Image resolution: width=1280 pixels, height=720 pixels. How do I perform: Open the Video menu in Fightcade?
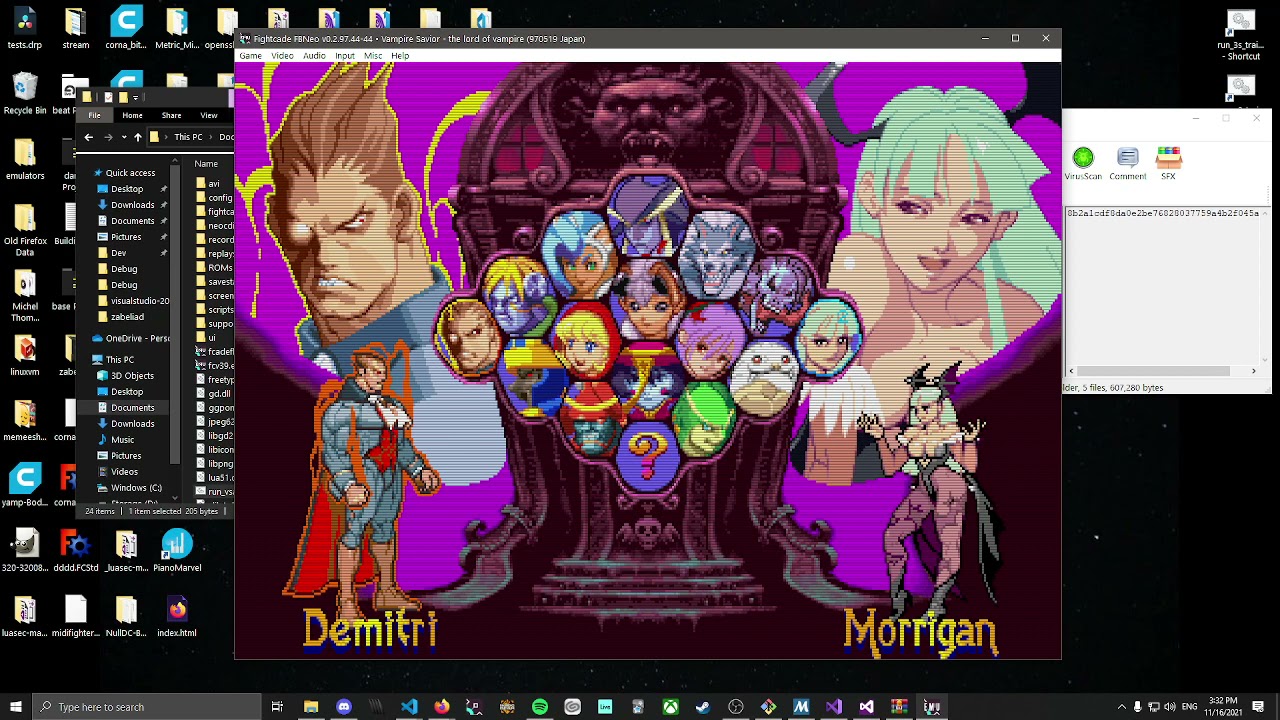pos(282,56)
